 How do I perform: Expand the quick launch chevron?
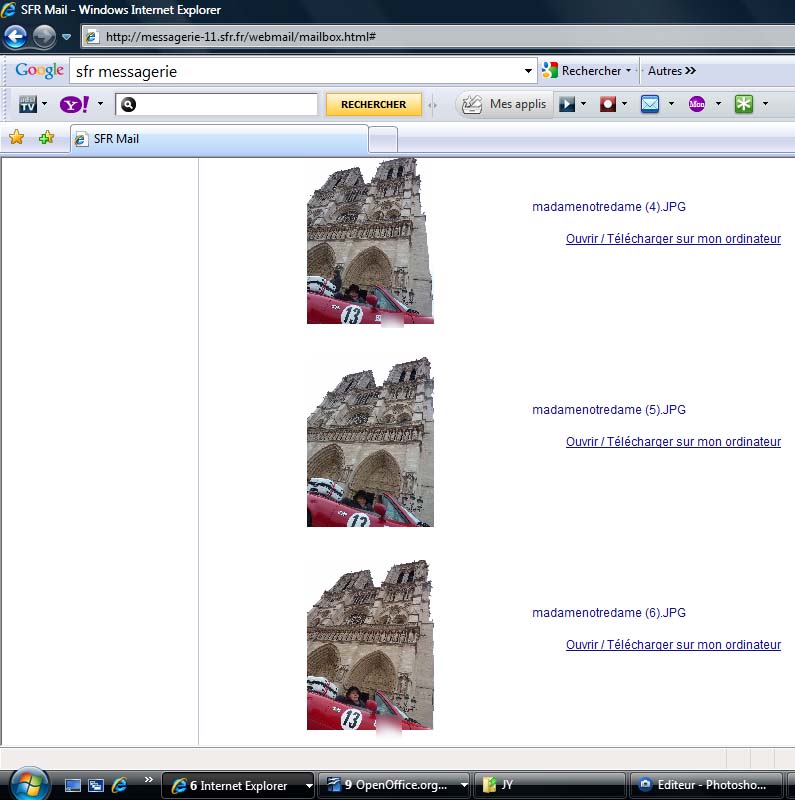148,780
